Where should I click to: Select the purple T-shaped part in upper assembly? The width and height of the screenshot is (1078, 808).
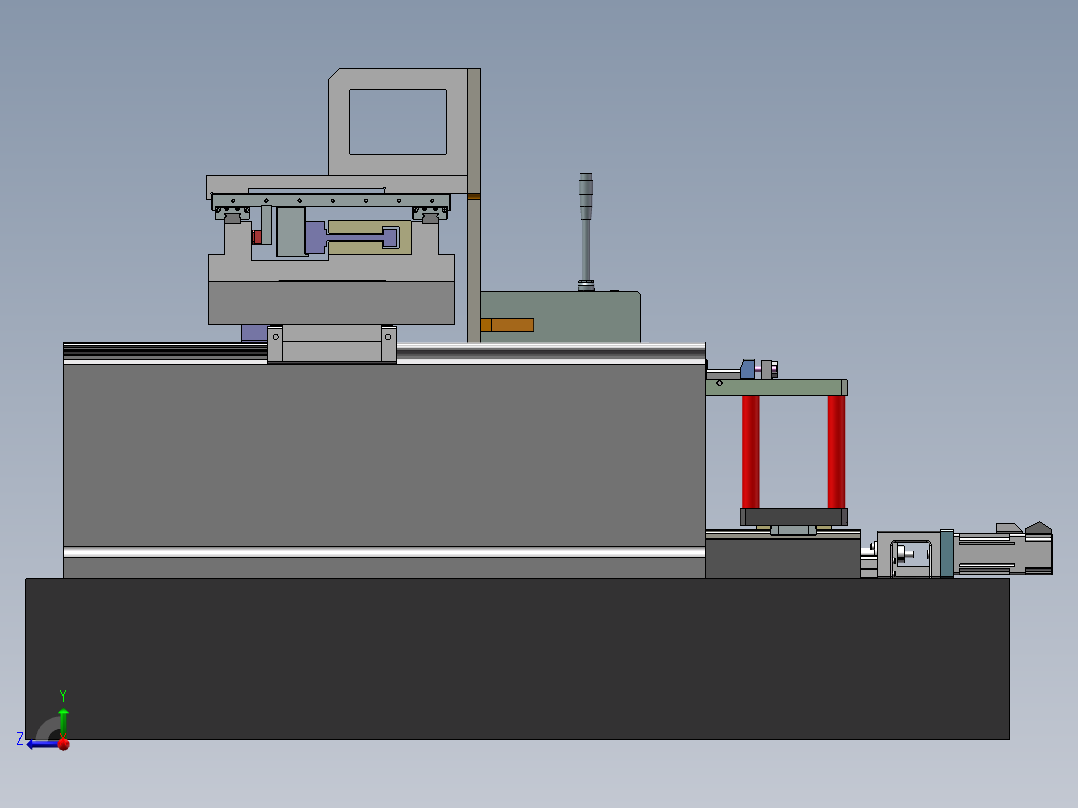351,237
